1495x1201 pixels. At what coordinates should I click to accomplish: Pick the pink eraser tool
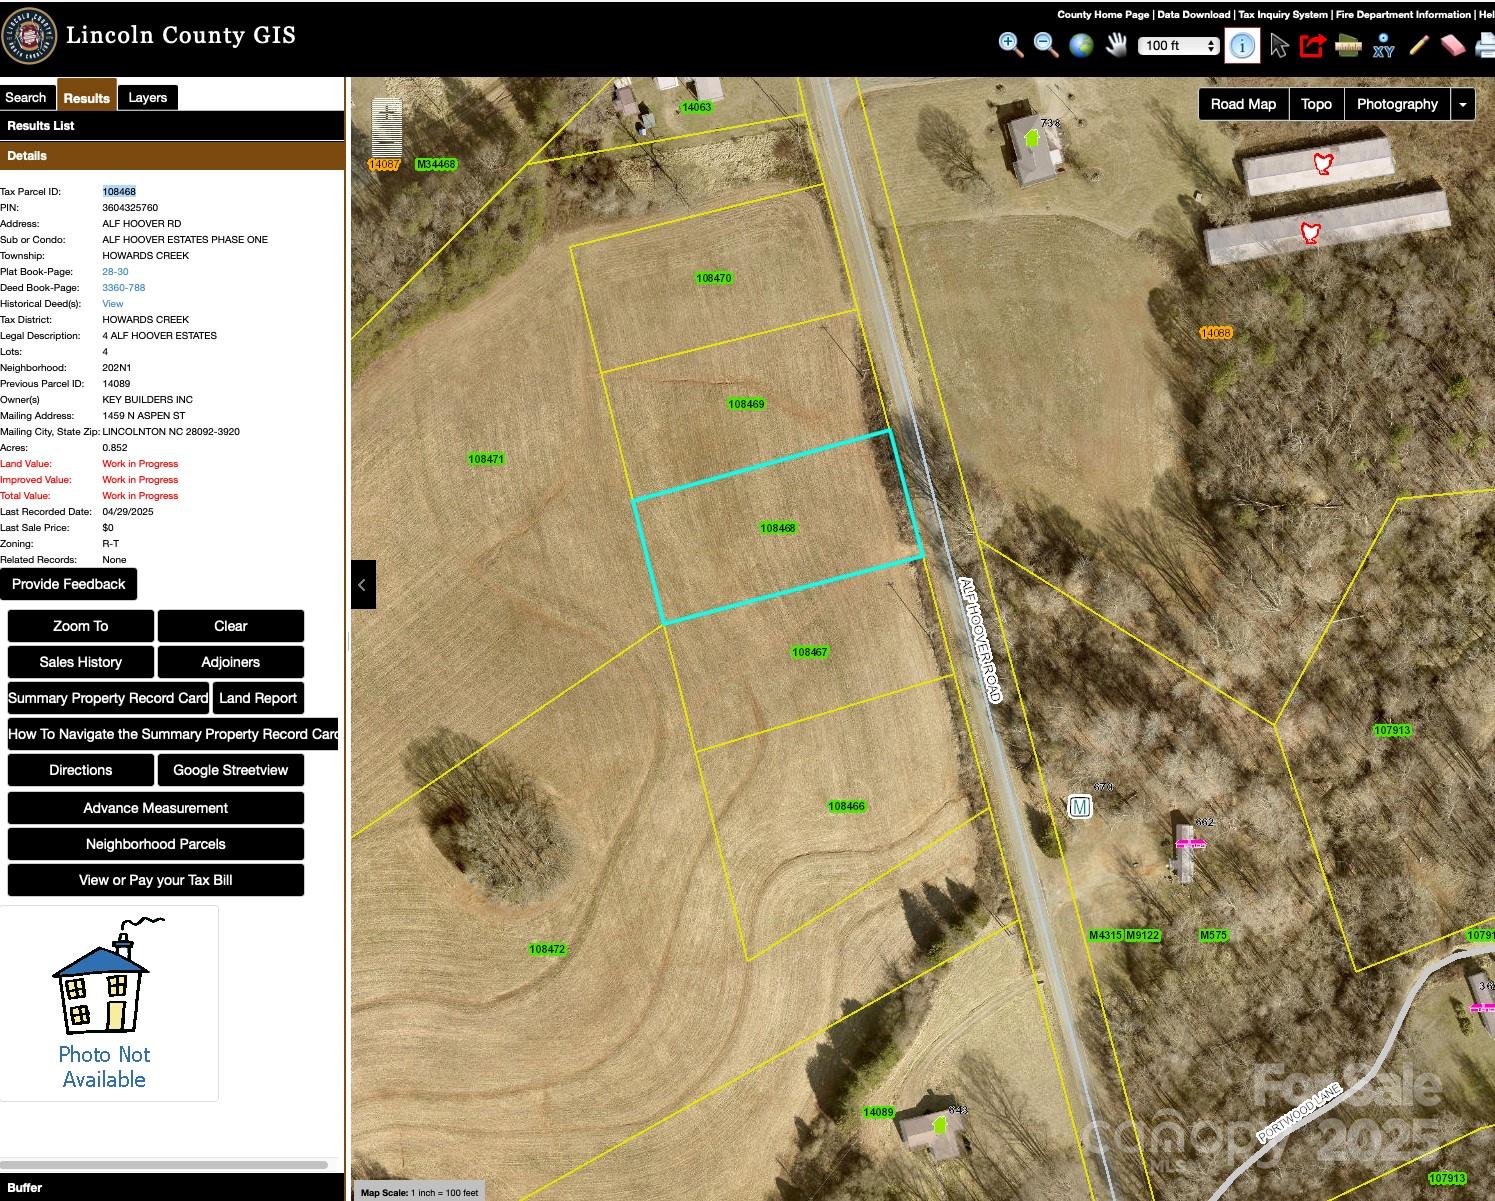pyautogui.click(x=1453, y=45)
